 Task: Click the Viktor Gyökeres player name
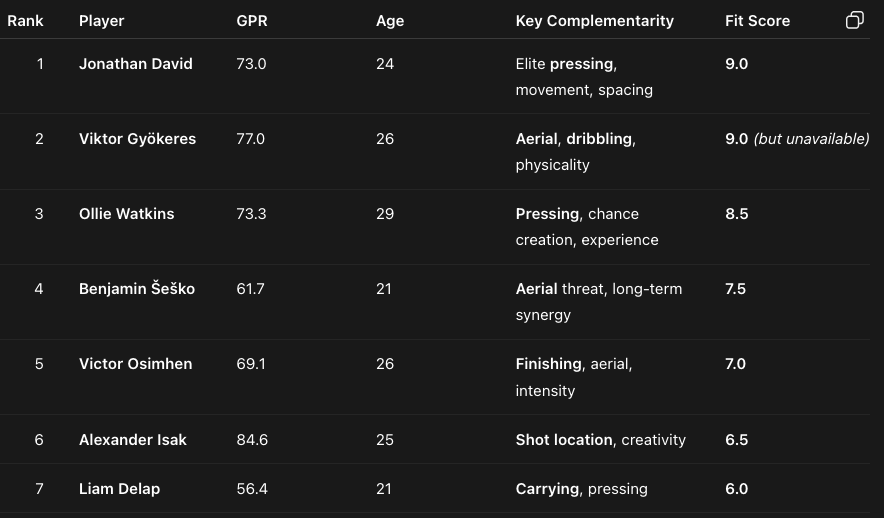point(138,139)
